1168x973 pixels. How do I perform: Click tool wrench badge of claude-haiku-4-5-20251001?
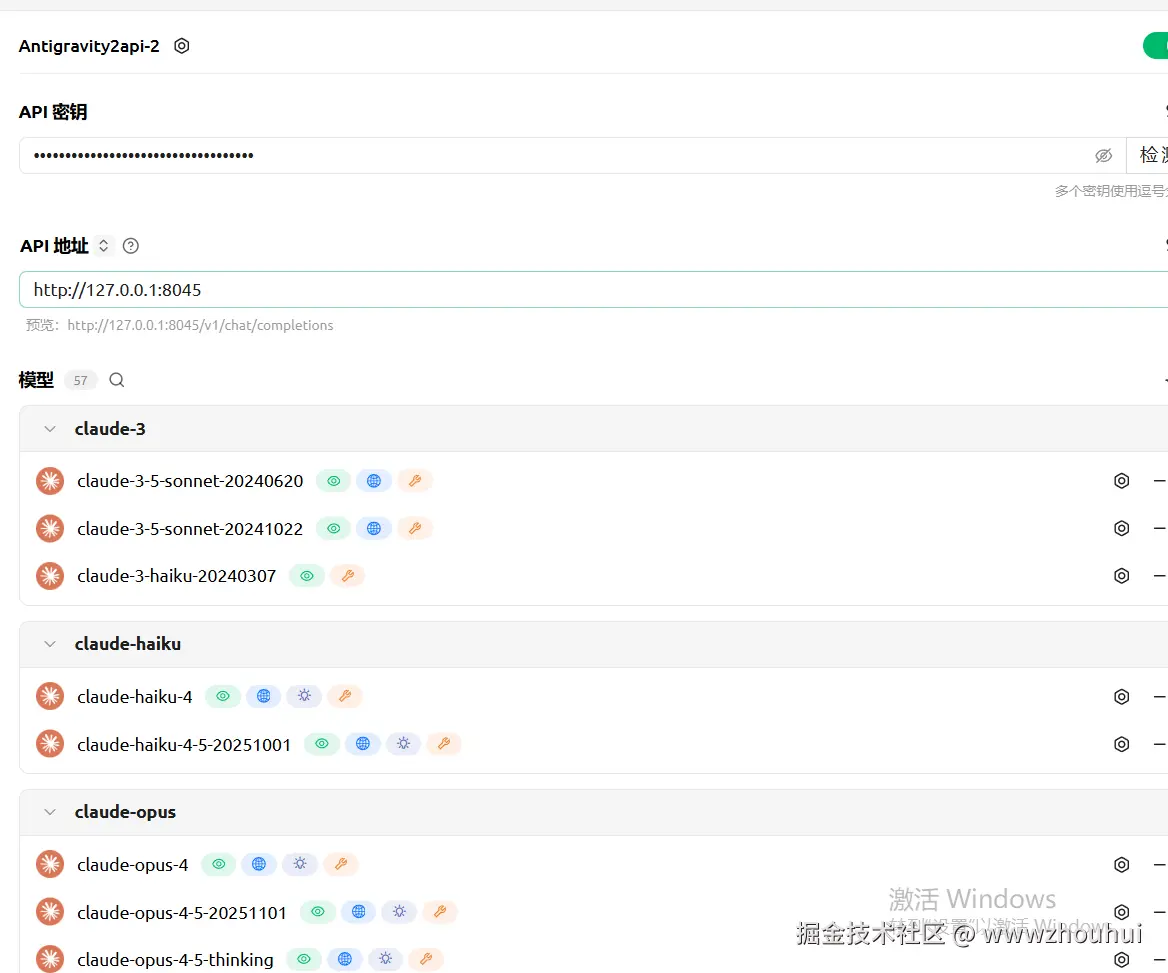[444, 744]
